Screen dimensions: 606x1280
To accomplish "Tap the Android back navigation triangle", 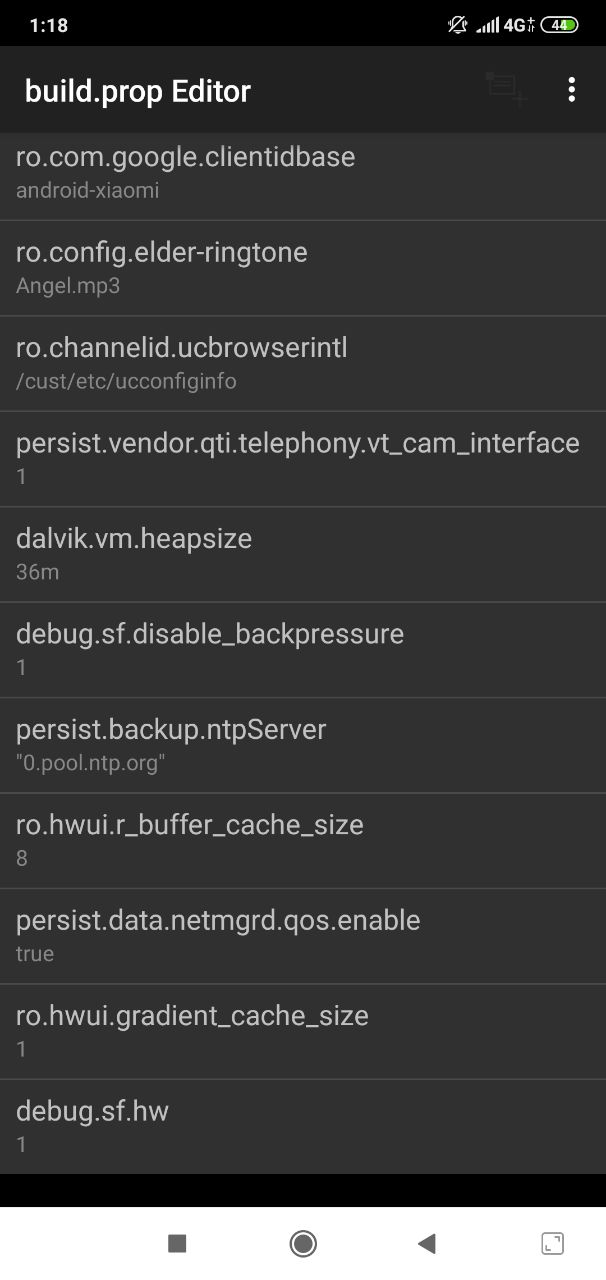I will pos(427,1243).
